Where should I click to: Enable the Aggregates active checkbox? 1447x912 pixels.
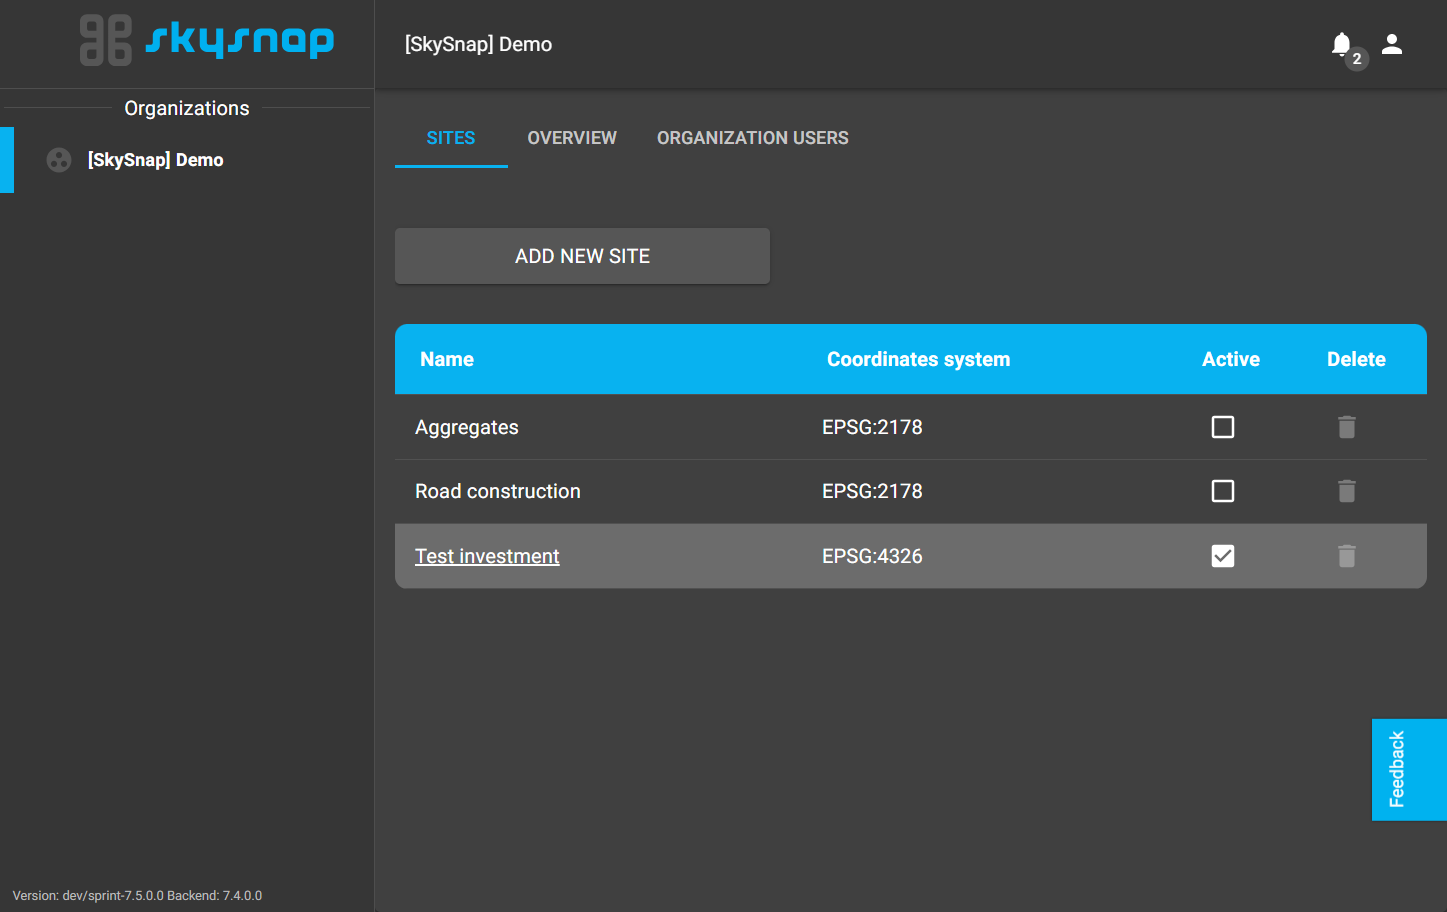[x=1223, y=427]
